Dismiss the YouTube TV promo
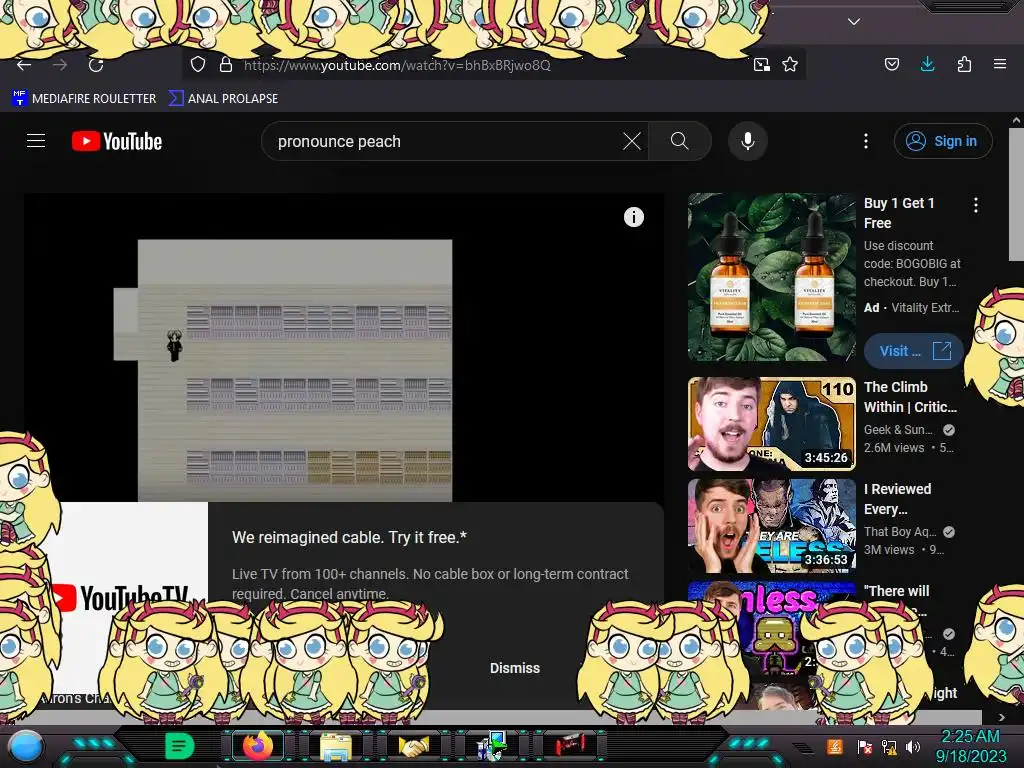The width and height of the screenshot is (1024, 768). click(x=515, y=668)
